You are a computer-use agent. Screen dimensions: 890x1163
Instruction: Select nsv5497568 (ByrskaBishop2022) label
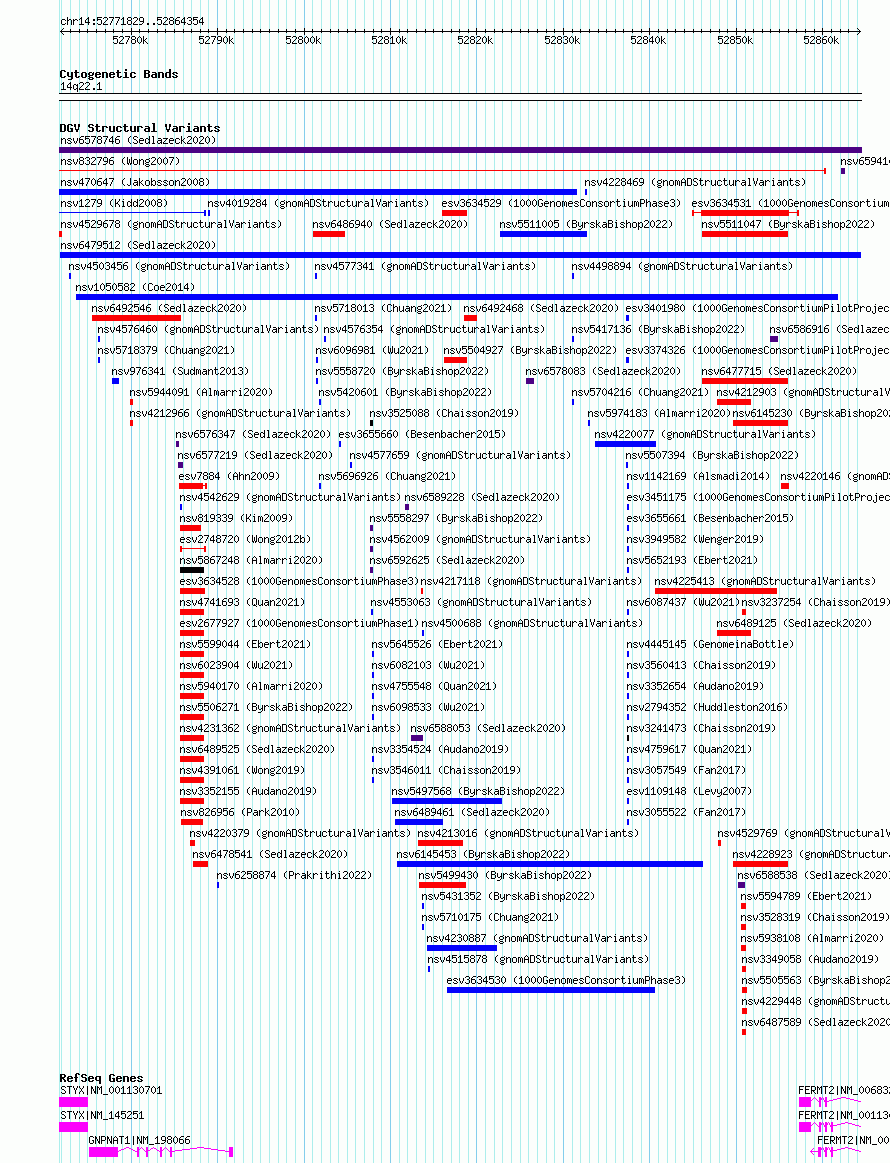478,791
